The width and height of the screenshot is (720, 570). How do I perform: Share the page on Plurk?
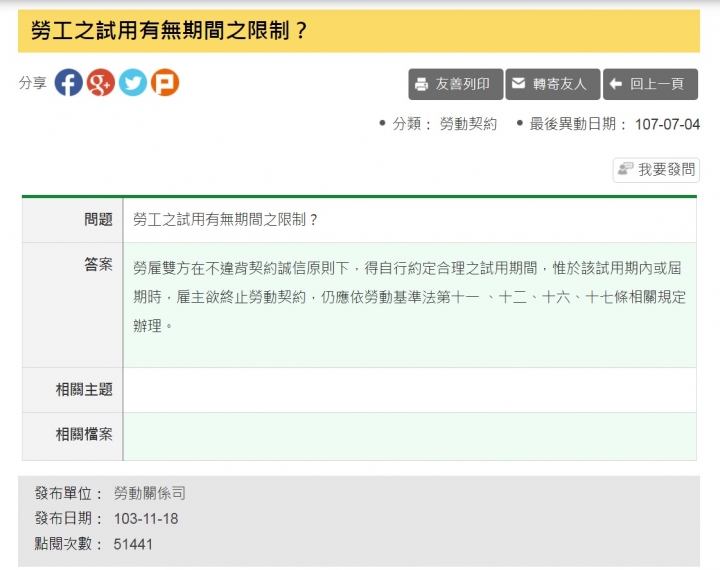click(x=165, y=83)
